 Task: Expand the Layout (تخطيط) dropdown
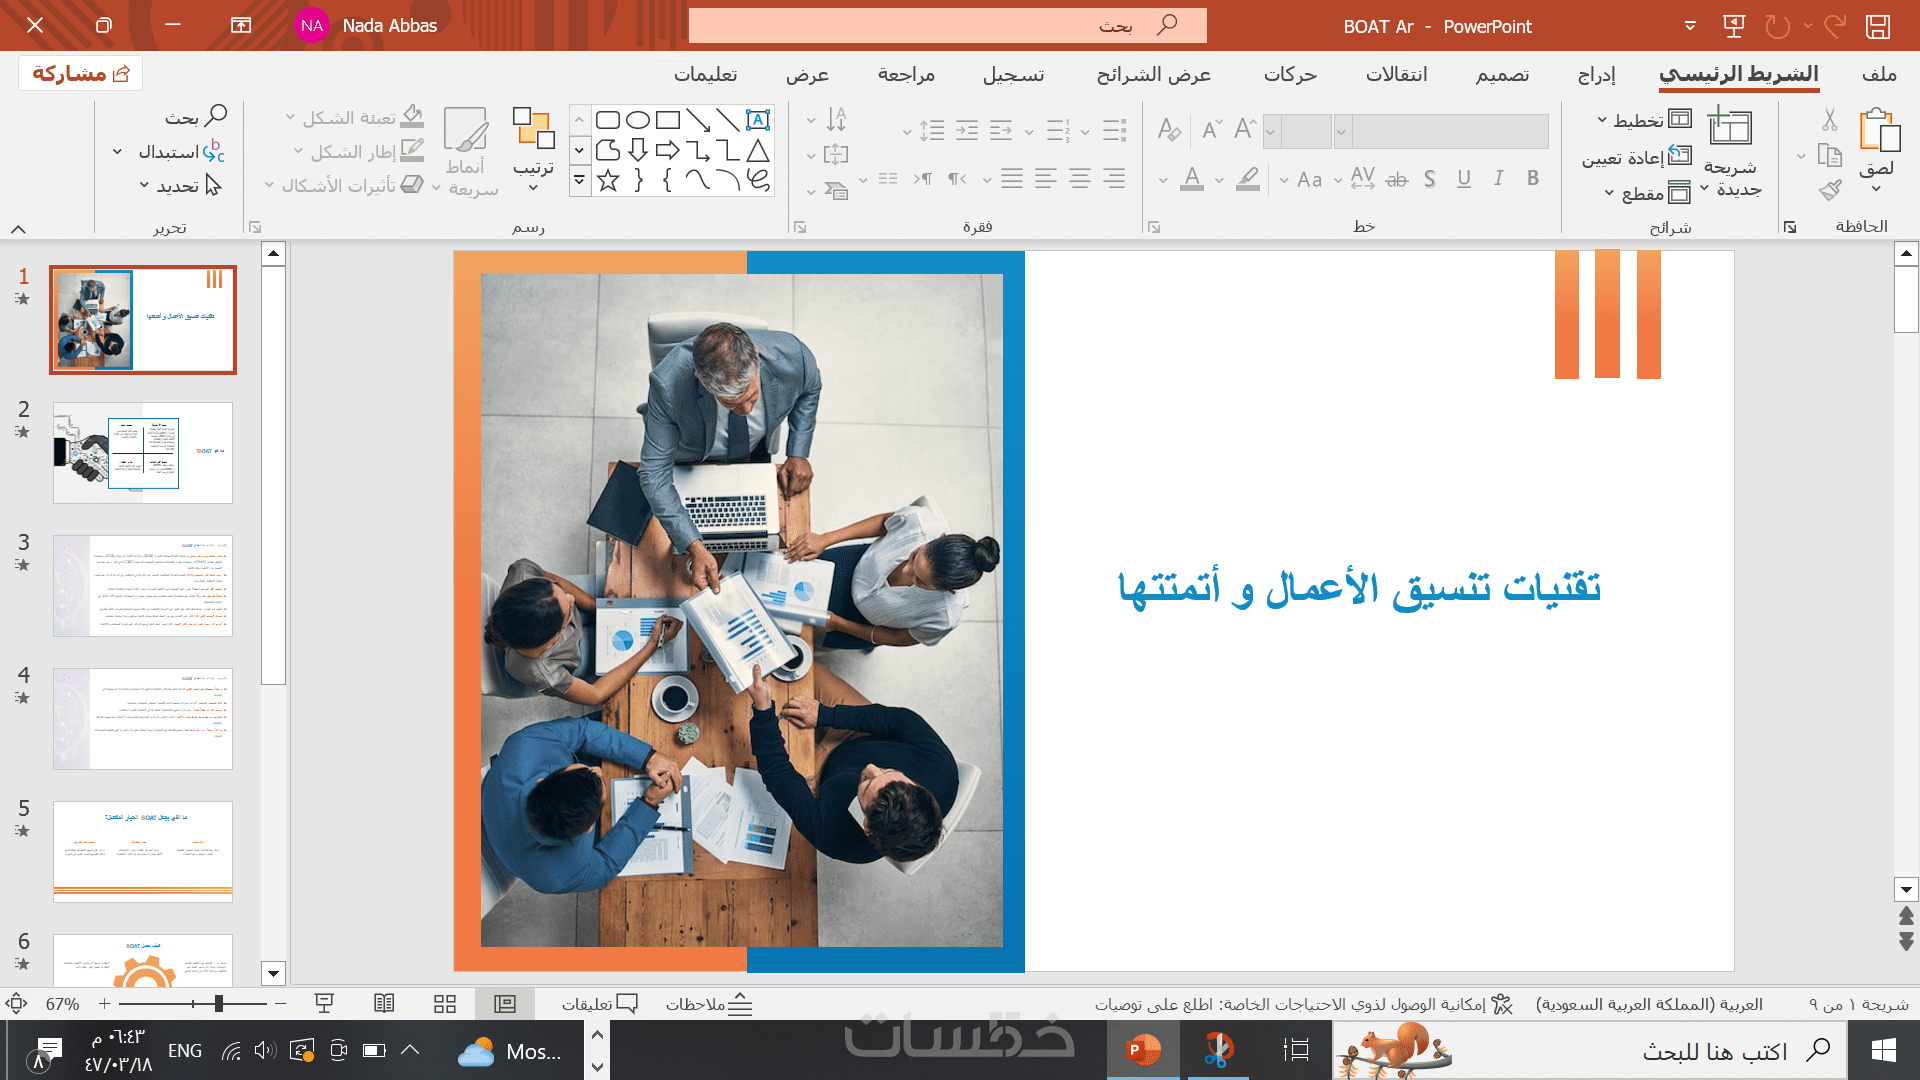[1644, 120]
